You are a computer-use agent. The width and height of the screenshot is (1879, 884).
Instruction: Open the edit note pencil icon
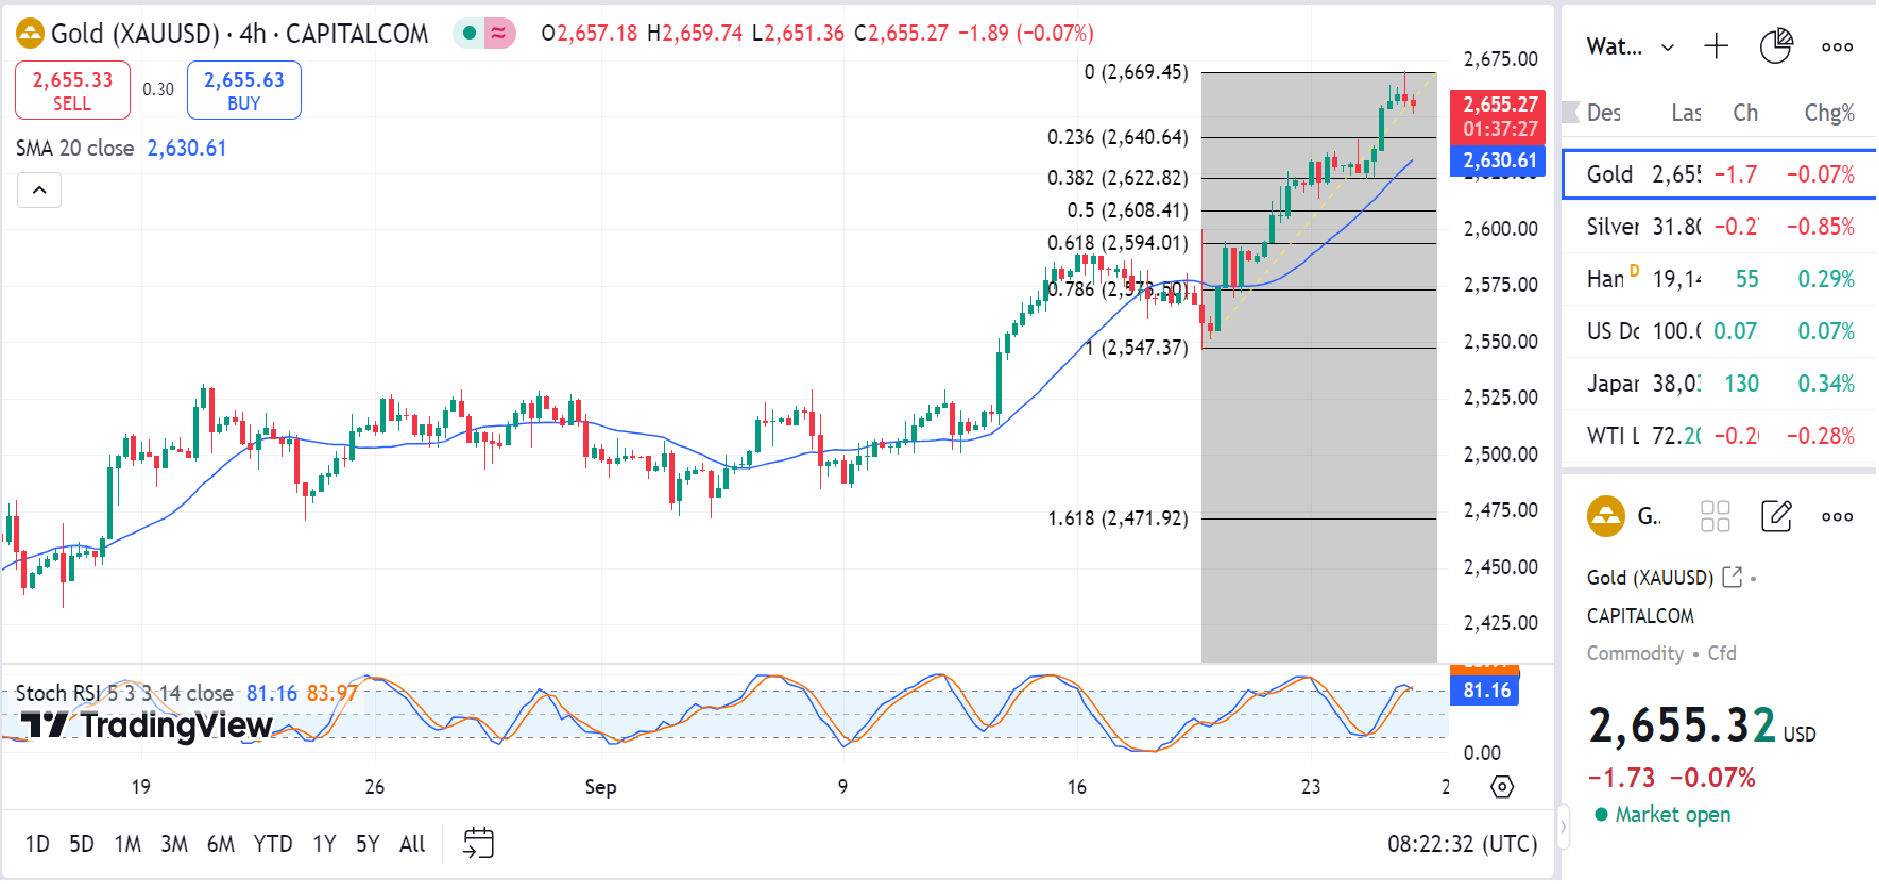1776,516
